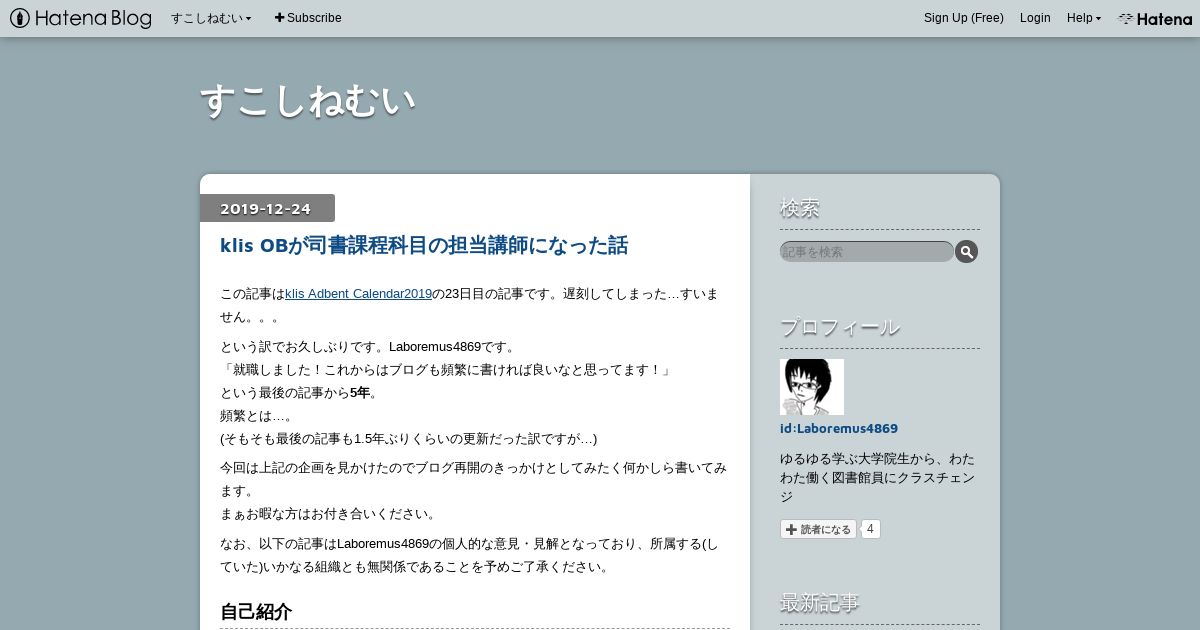Select the 最新記事 sidebar heading

coord(820,603)
